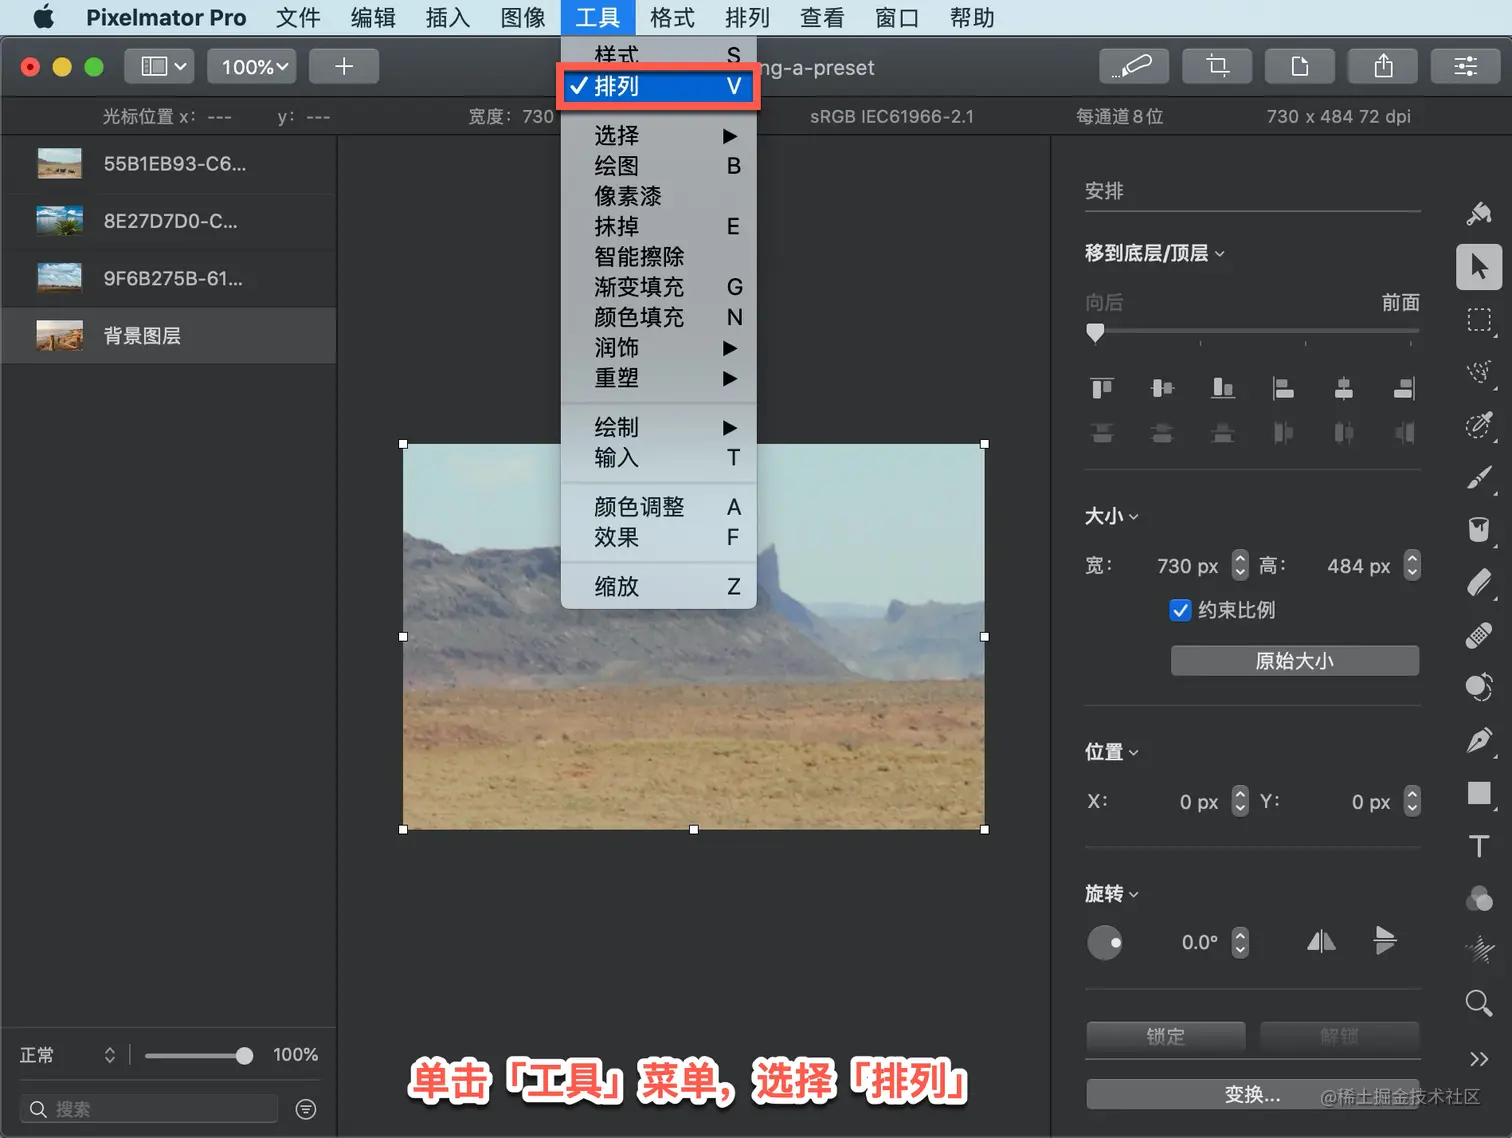Collapse the 大小 section
This screenshot has height=1138, width=1512.
(1112, 516)
